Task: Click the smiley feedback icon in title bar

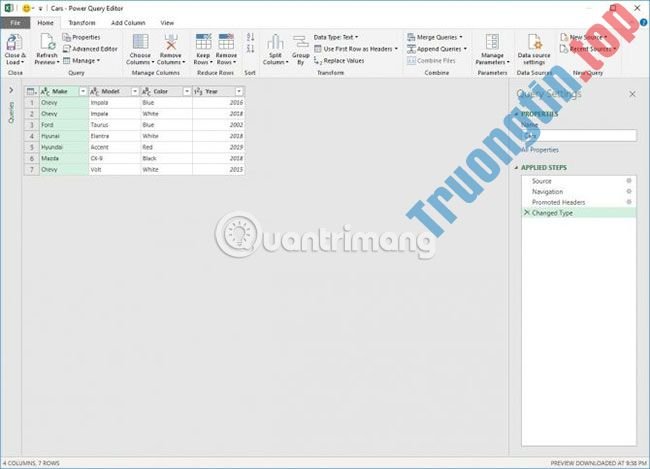Action: [26, 8]
